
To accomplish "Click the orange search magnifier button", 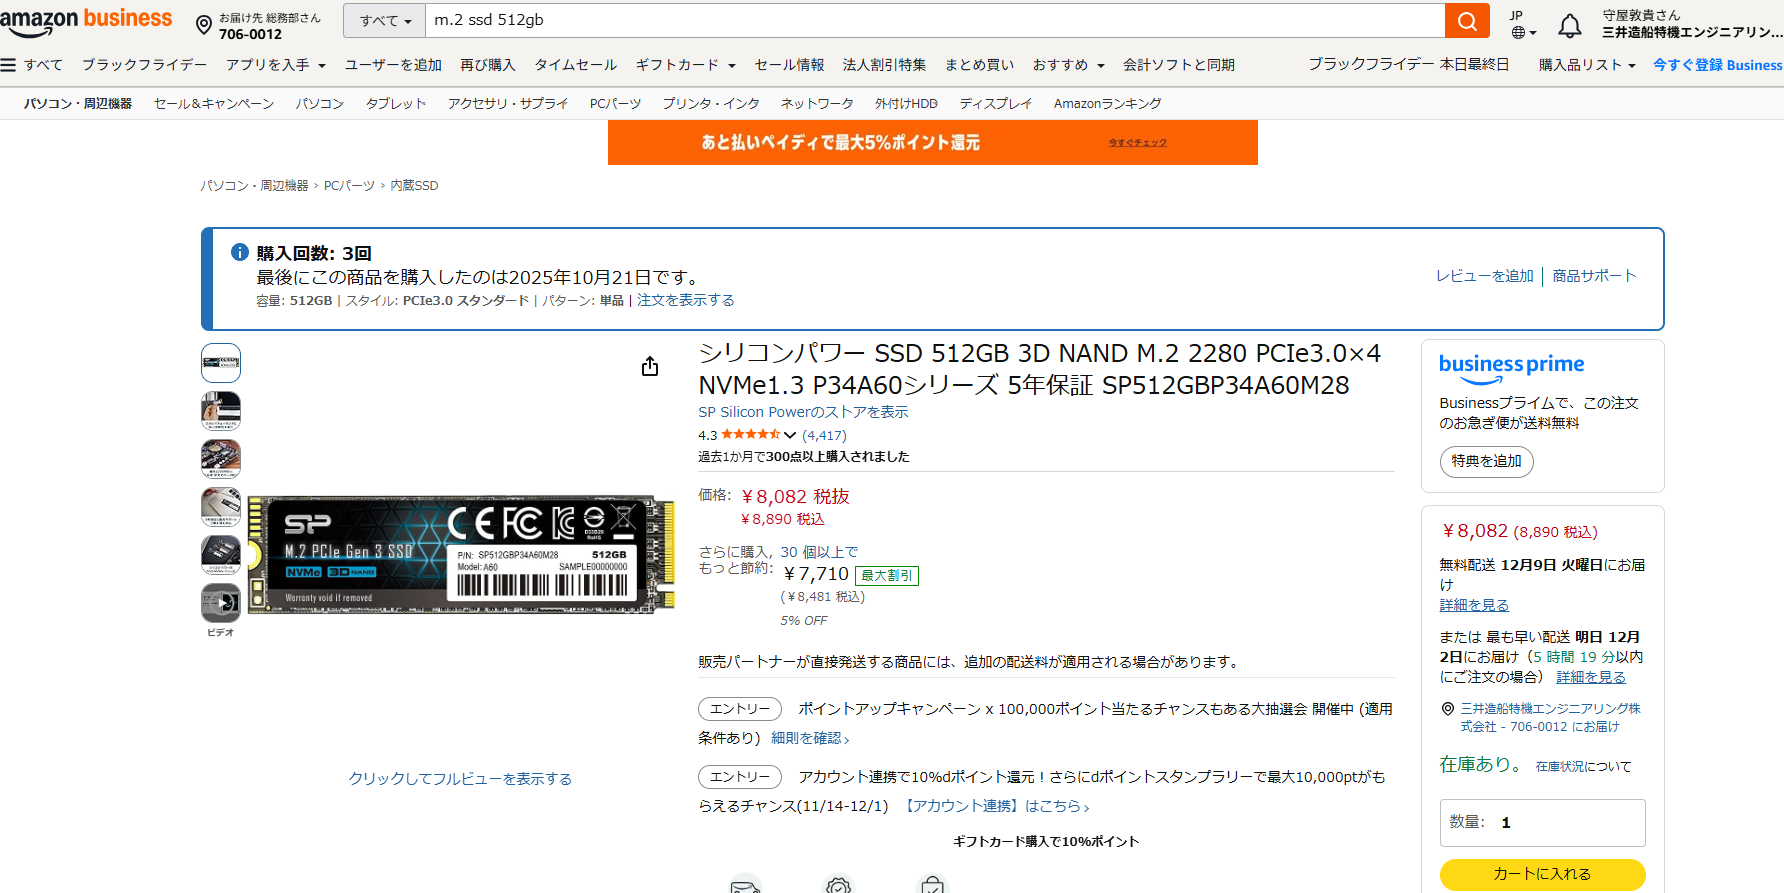I will coord(1467,21).
